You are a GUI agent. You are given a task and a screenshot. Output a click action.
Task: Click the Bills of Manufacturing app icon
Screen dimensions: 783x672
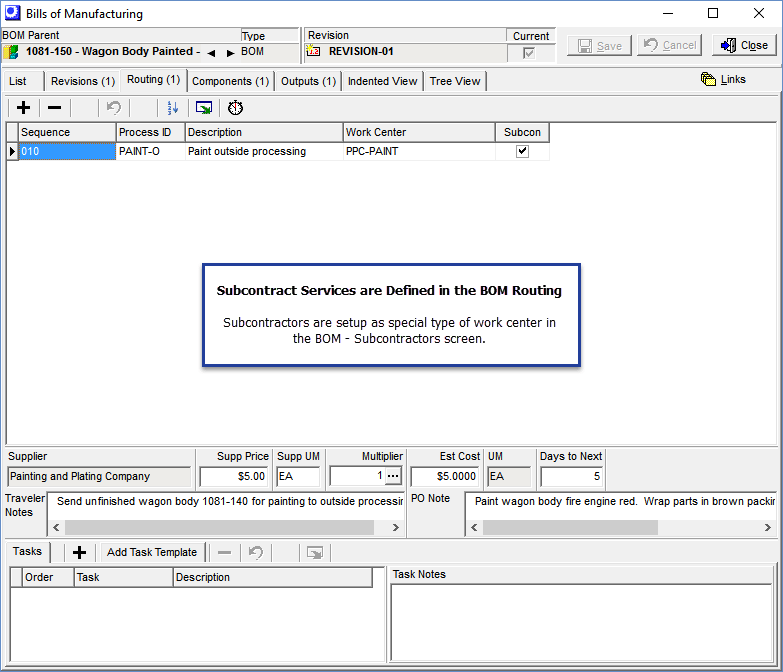[x=12, y=12]
